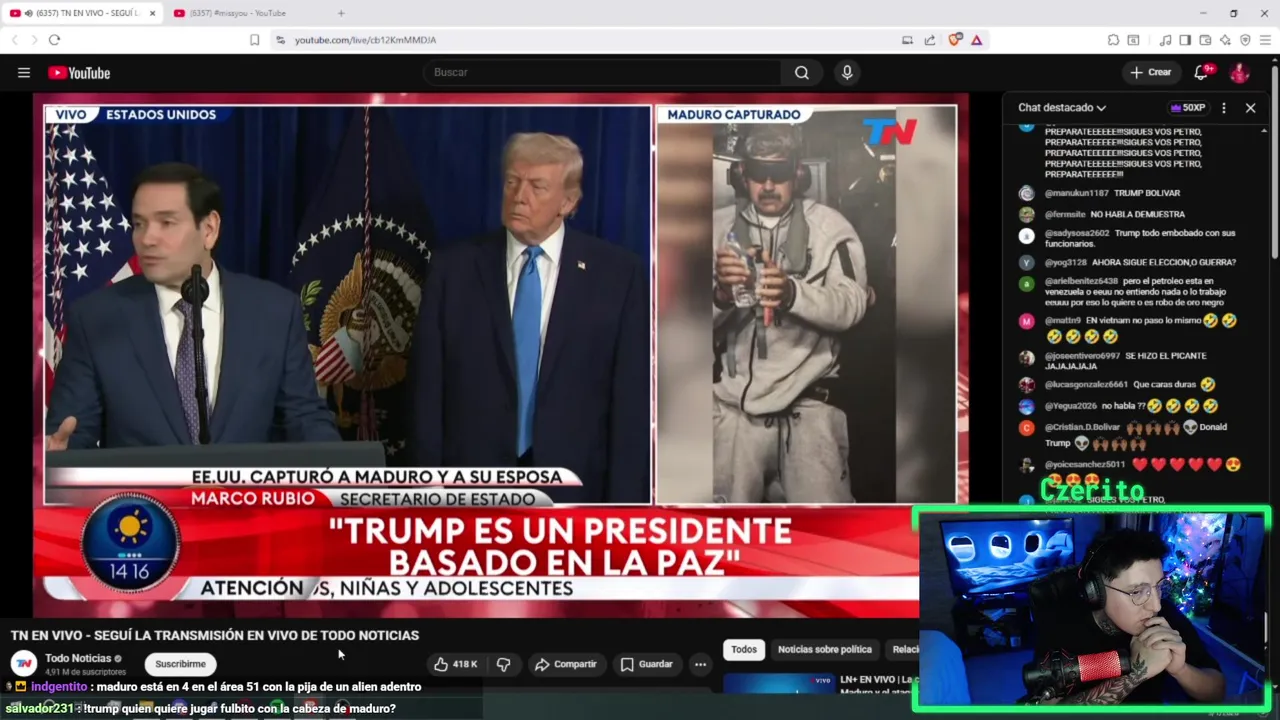
Task: Click chat user @fermsite
Action: tap(1064, 214)
